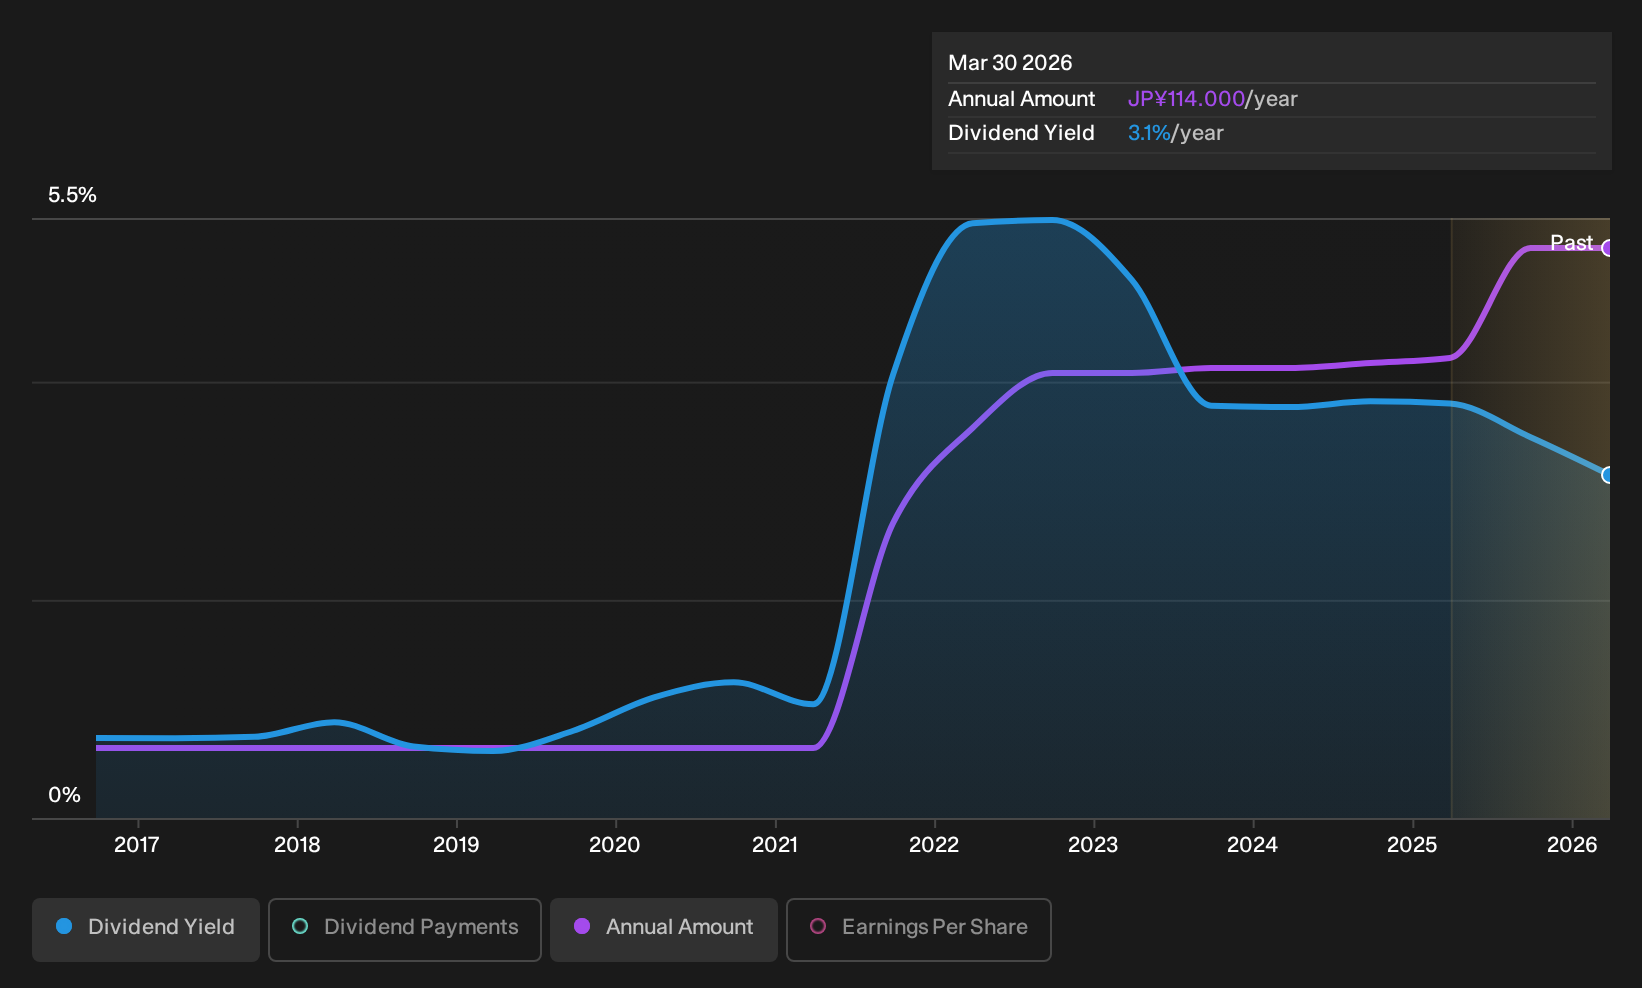Click the 3.1% dividend yield value
The width and height of the screenshot is (1642, 988).
tap(1149, 133)
